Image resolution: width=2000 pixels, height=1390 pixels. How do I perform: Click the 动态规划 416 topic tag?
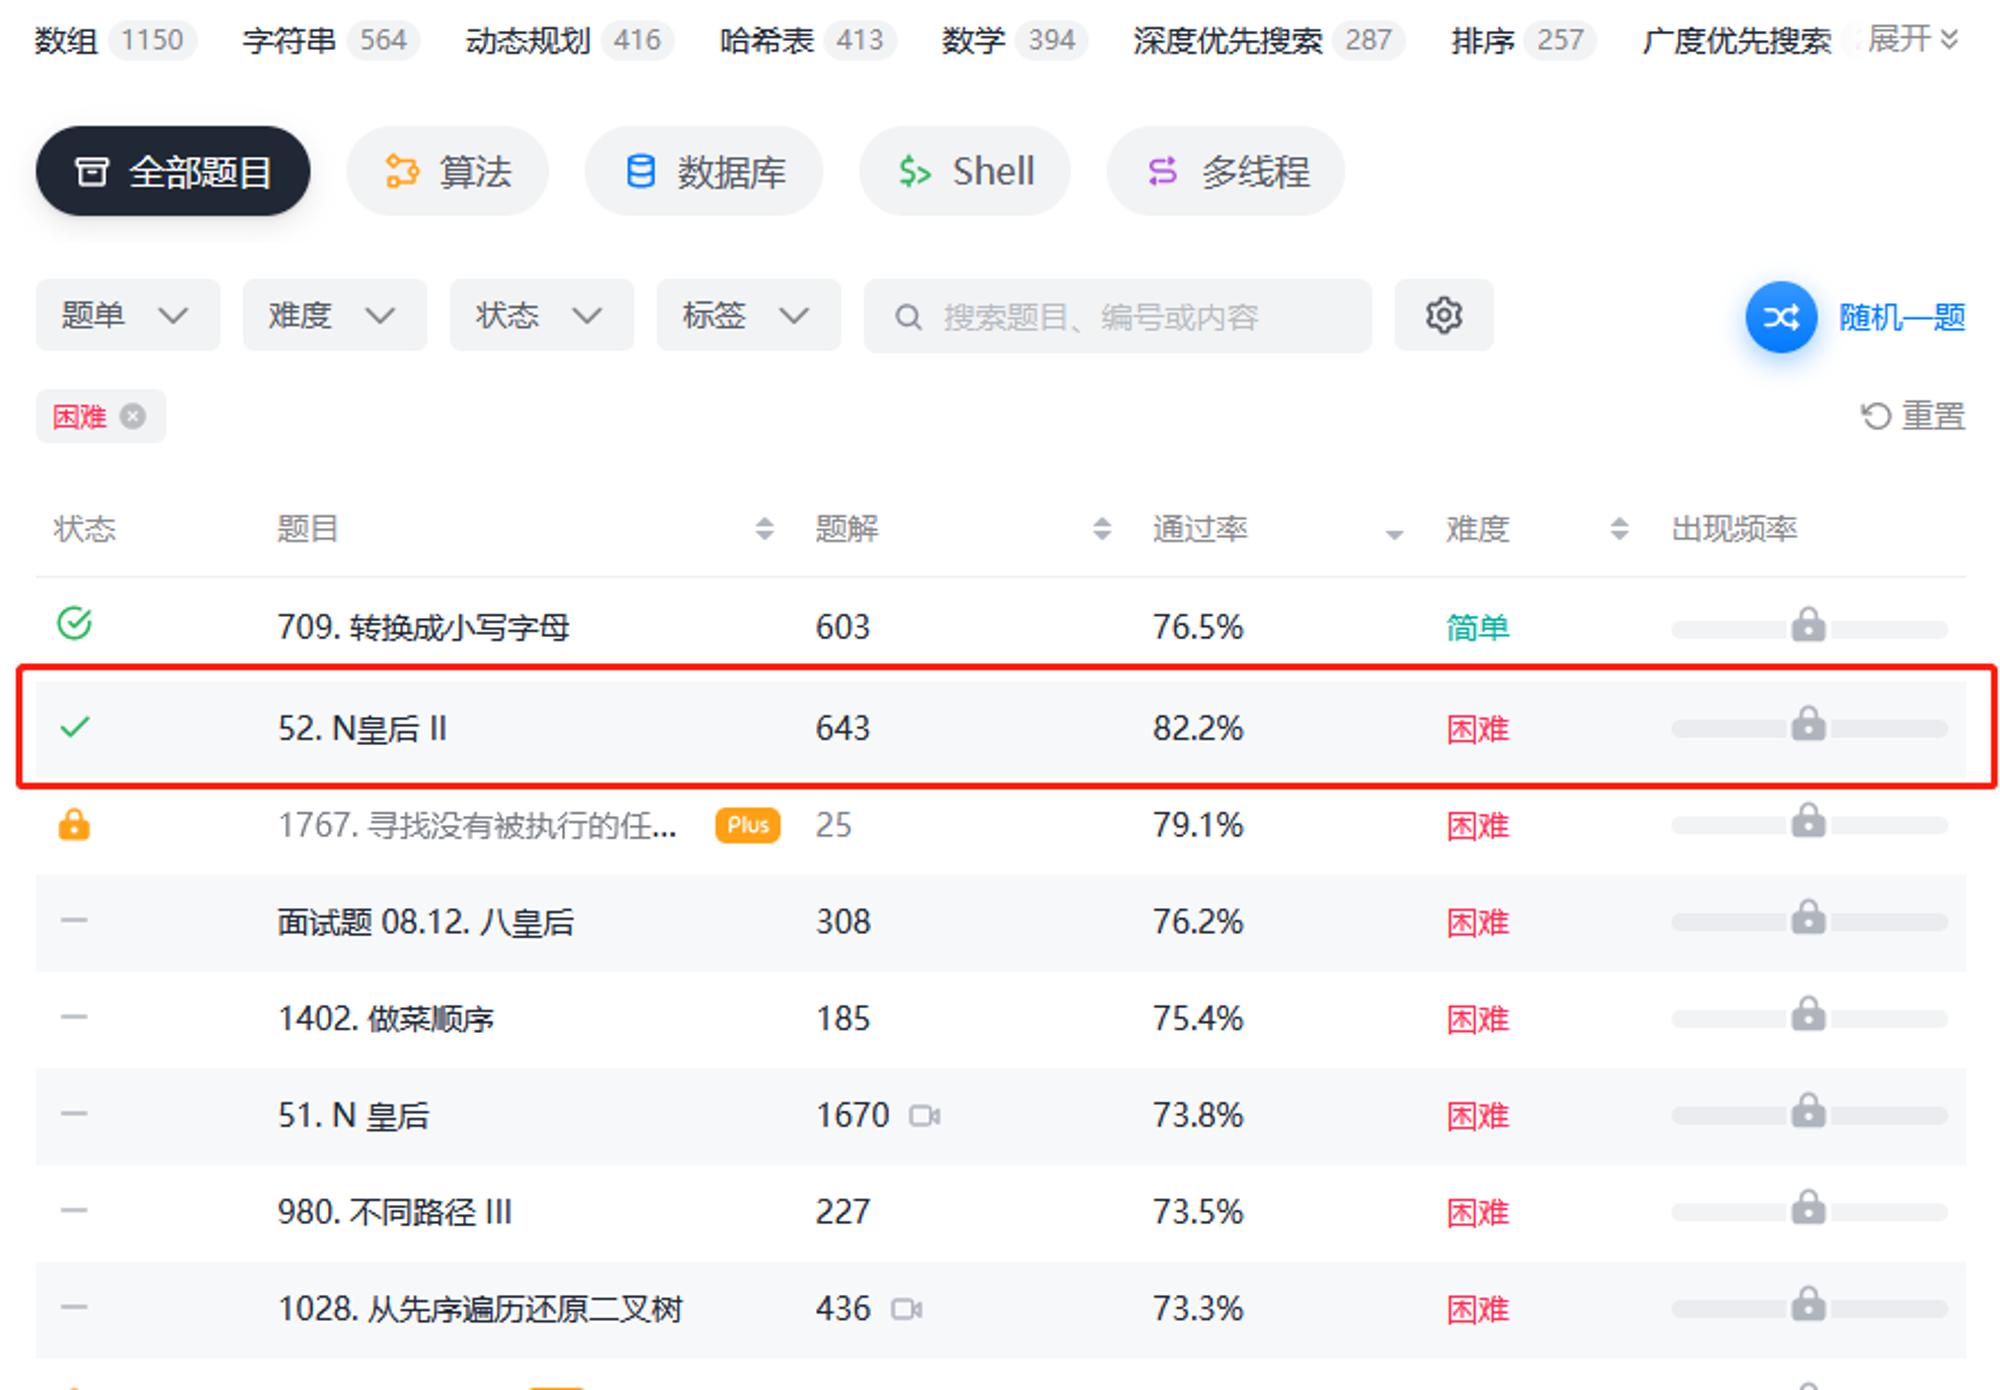click(x=569, y=40)
